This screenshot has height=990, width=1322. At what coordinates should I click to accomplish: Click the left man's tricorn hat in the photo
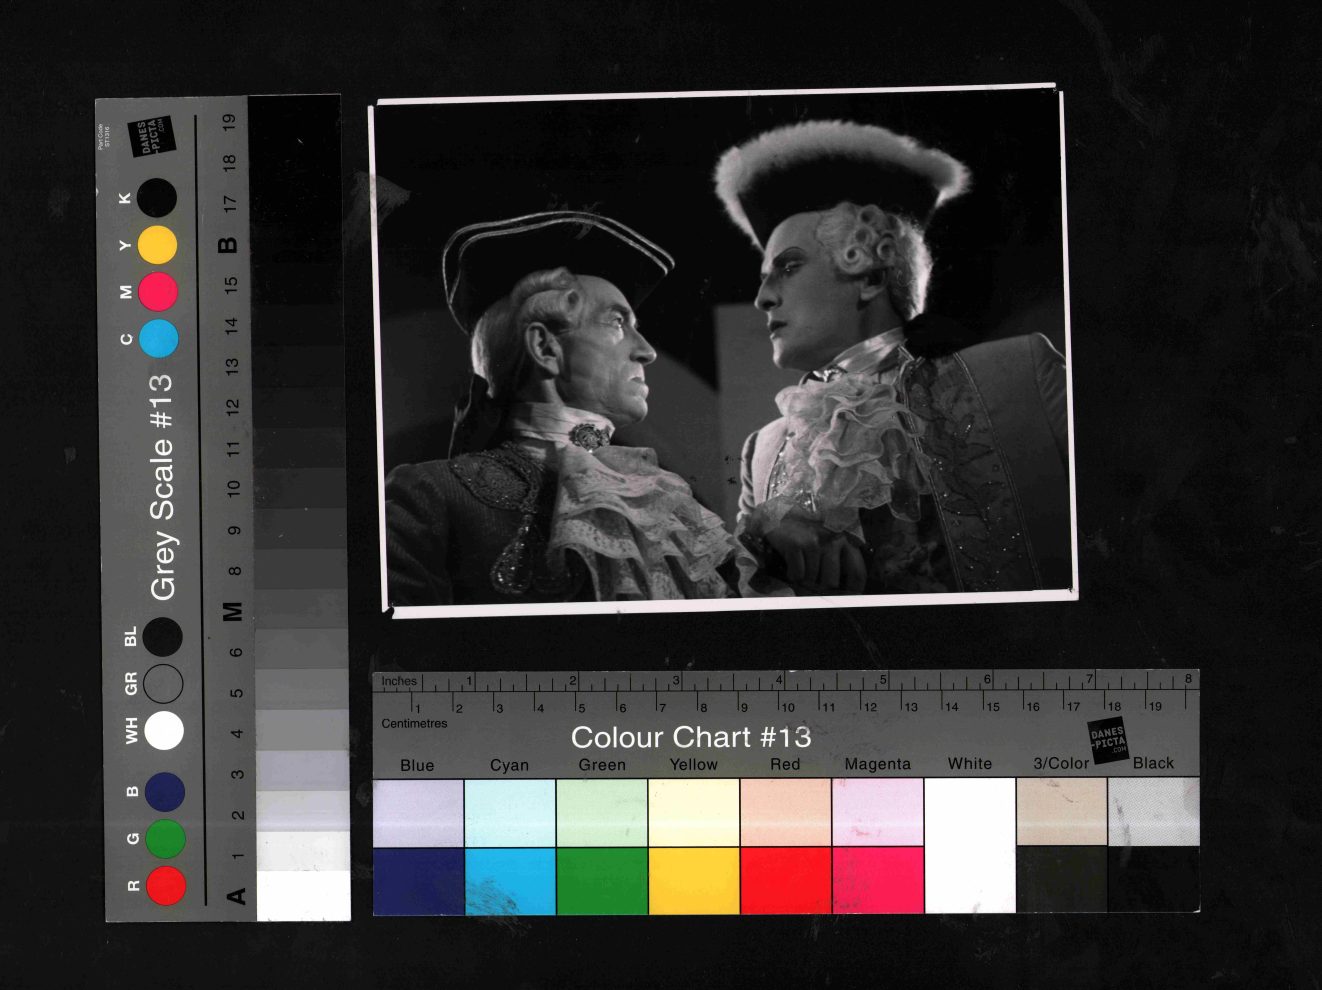click(x=553, y=250)
